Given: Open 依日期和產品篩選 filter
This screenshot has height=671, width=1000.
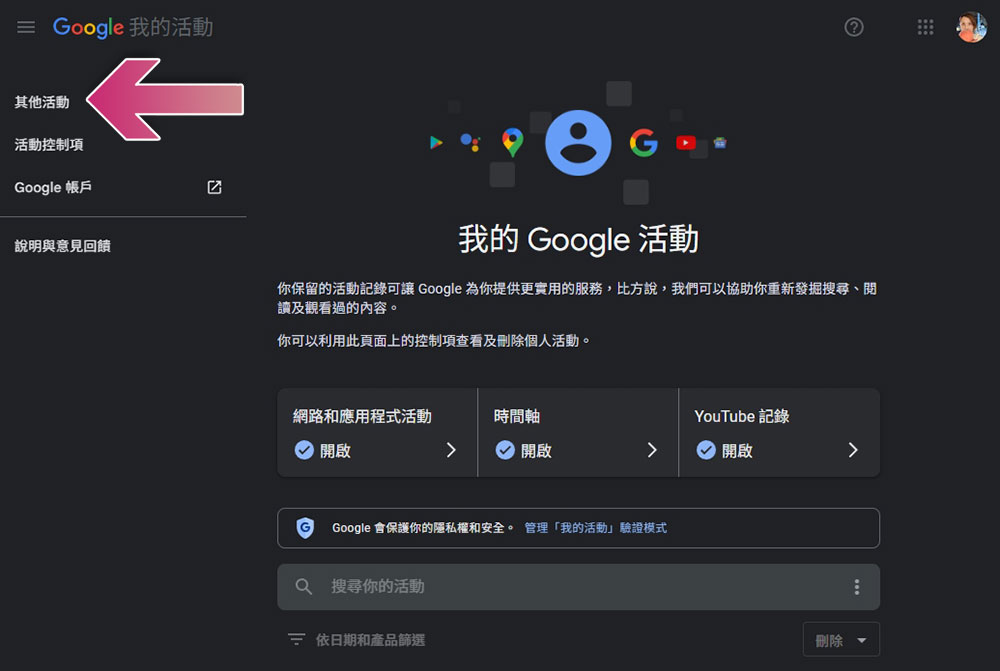Looking at the screenshot, I should pos(371,640).
